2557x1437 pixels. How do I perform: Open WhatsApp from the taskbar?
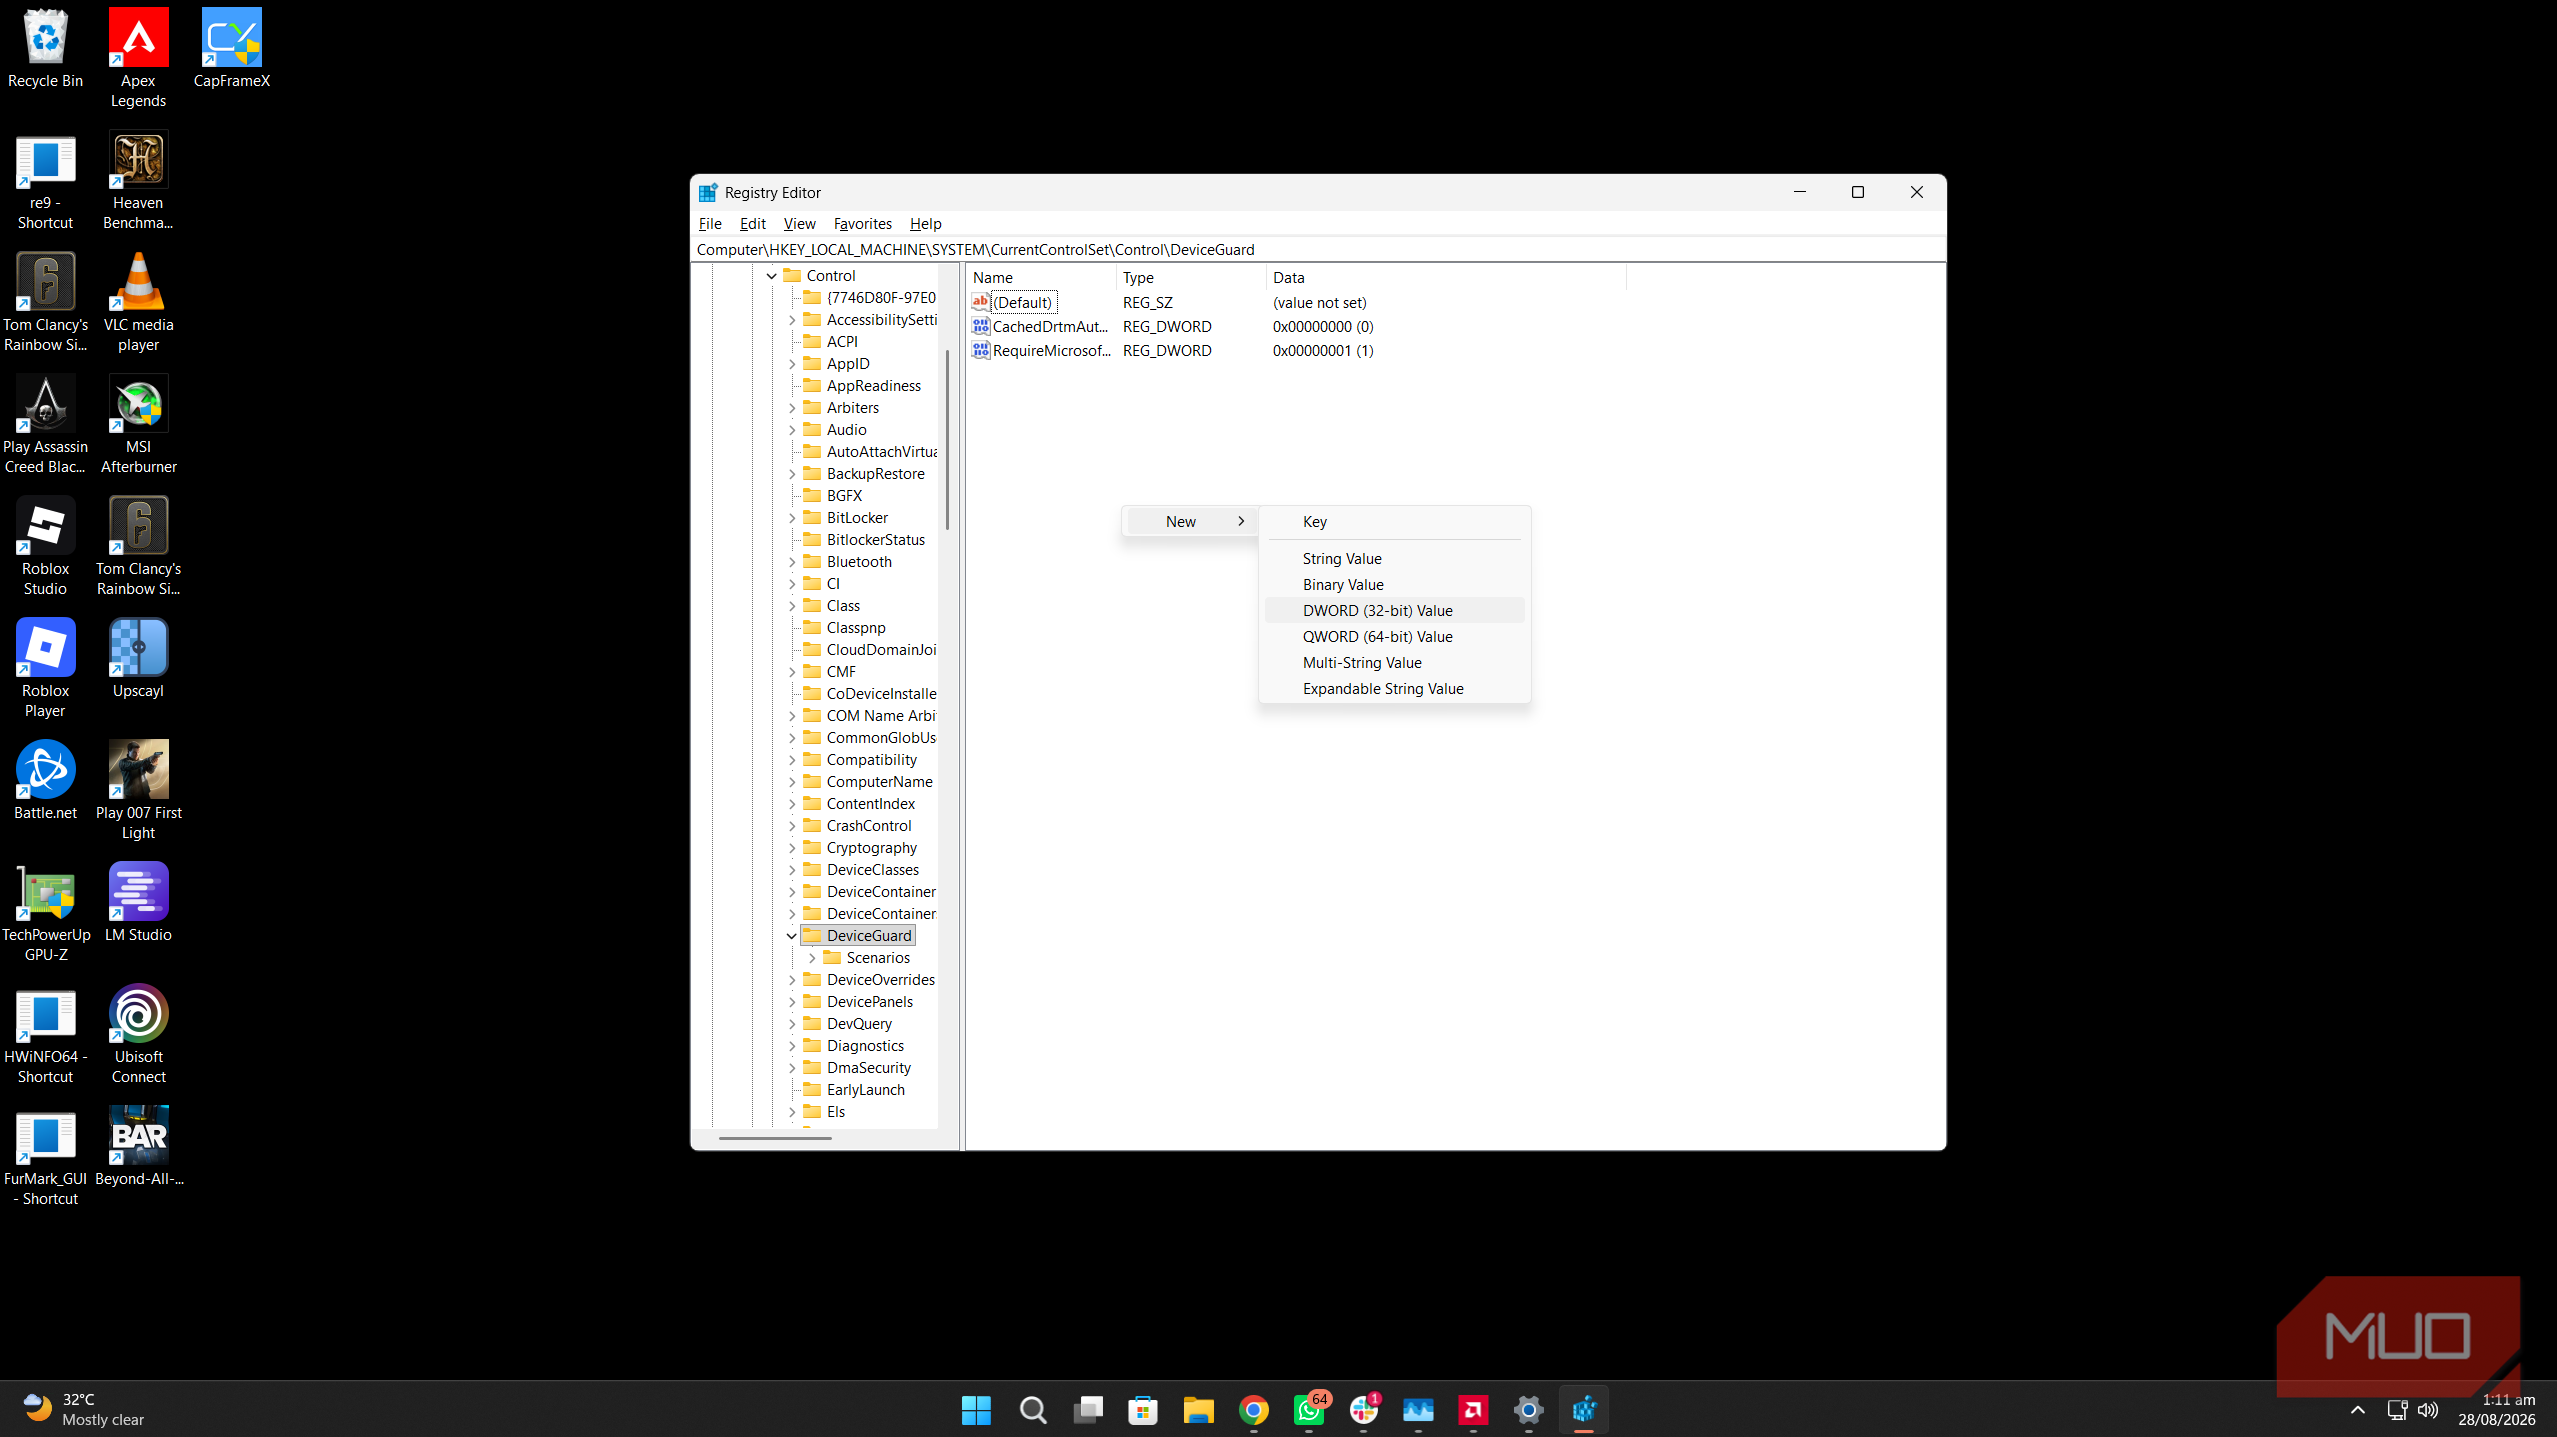click(1309, 1410)
